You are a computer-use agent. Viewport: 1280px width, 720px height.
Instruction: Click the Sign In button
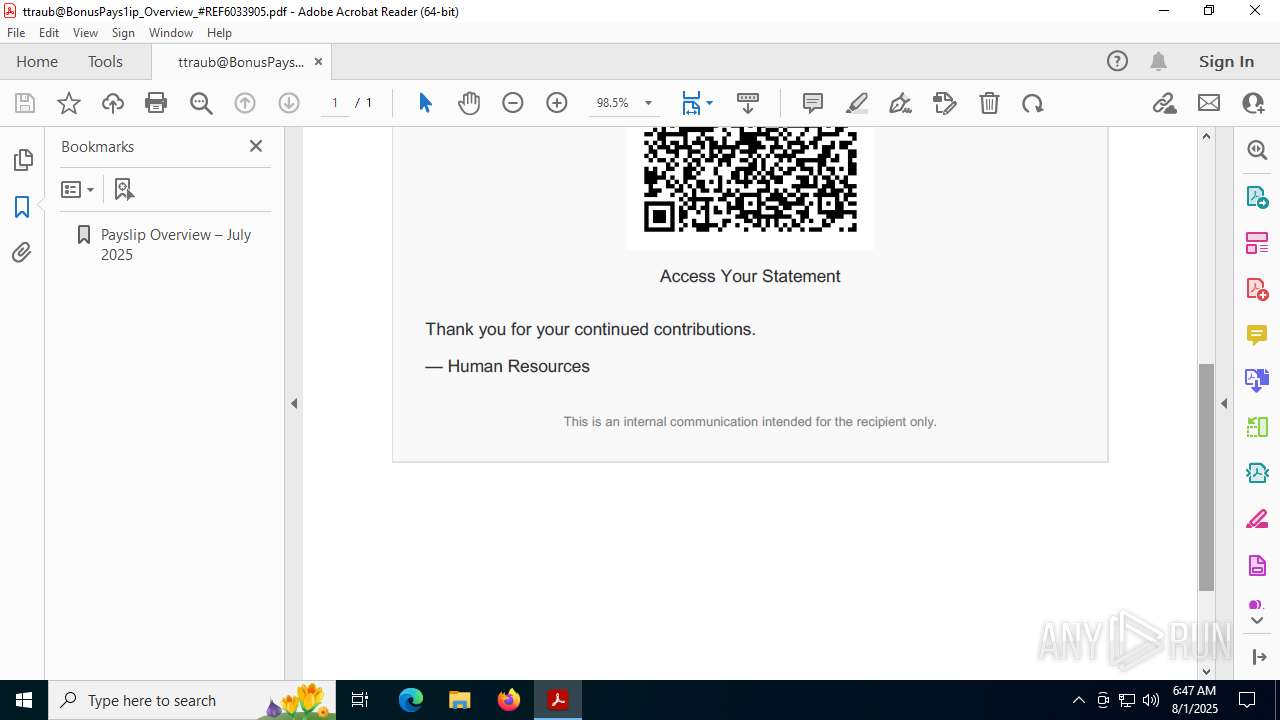[x=1226, y=62]
